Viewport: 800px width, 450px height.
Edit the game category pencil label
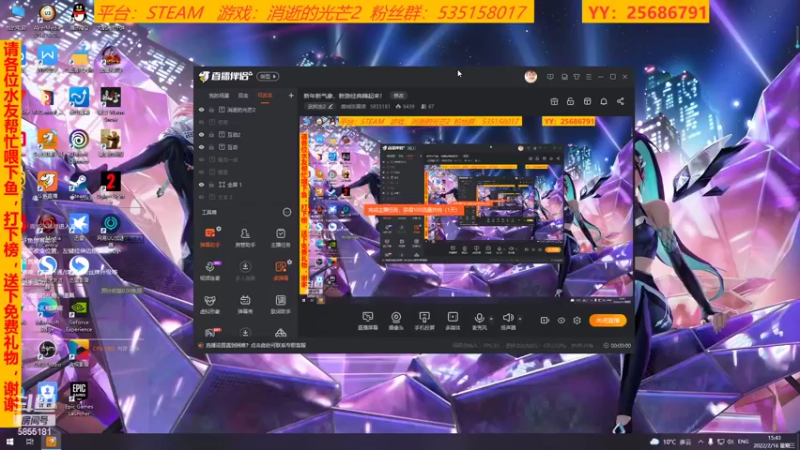320,107
